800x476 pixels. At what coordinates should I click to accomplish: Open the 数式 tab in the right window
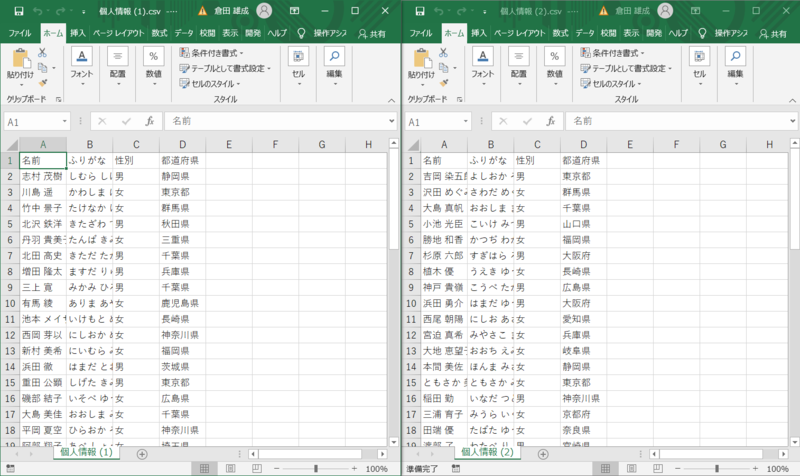click(560, 33)
